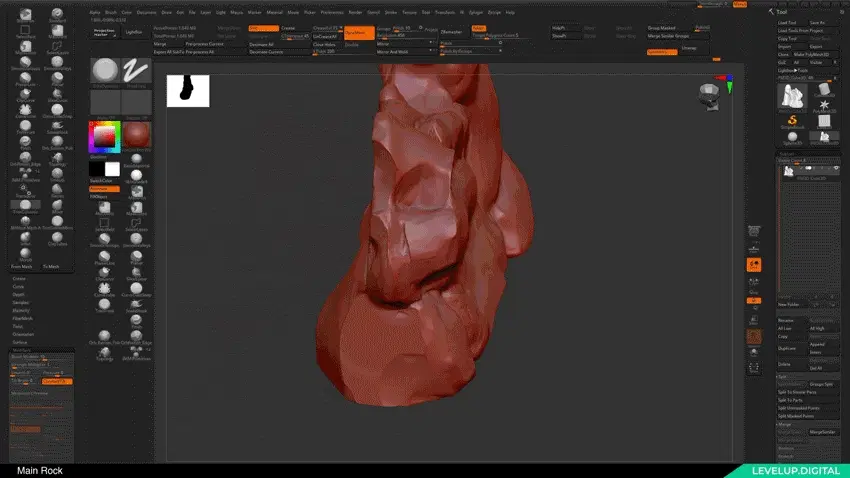Open the Help menu
The height and width of the screenshot is (478, 850).
coord(510,12)
